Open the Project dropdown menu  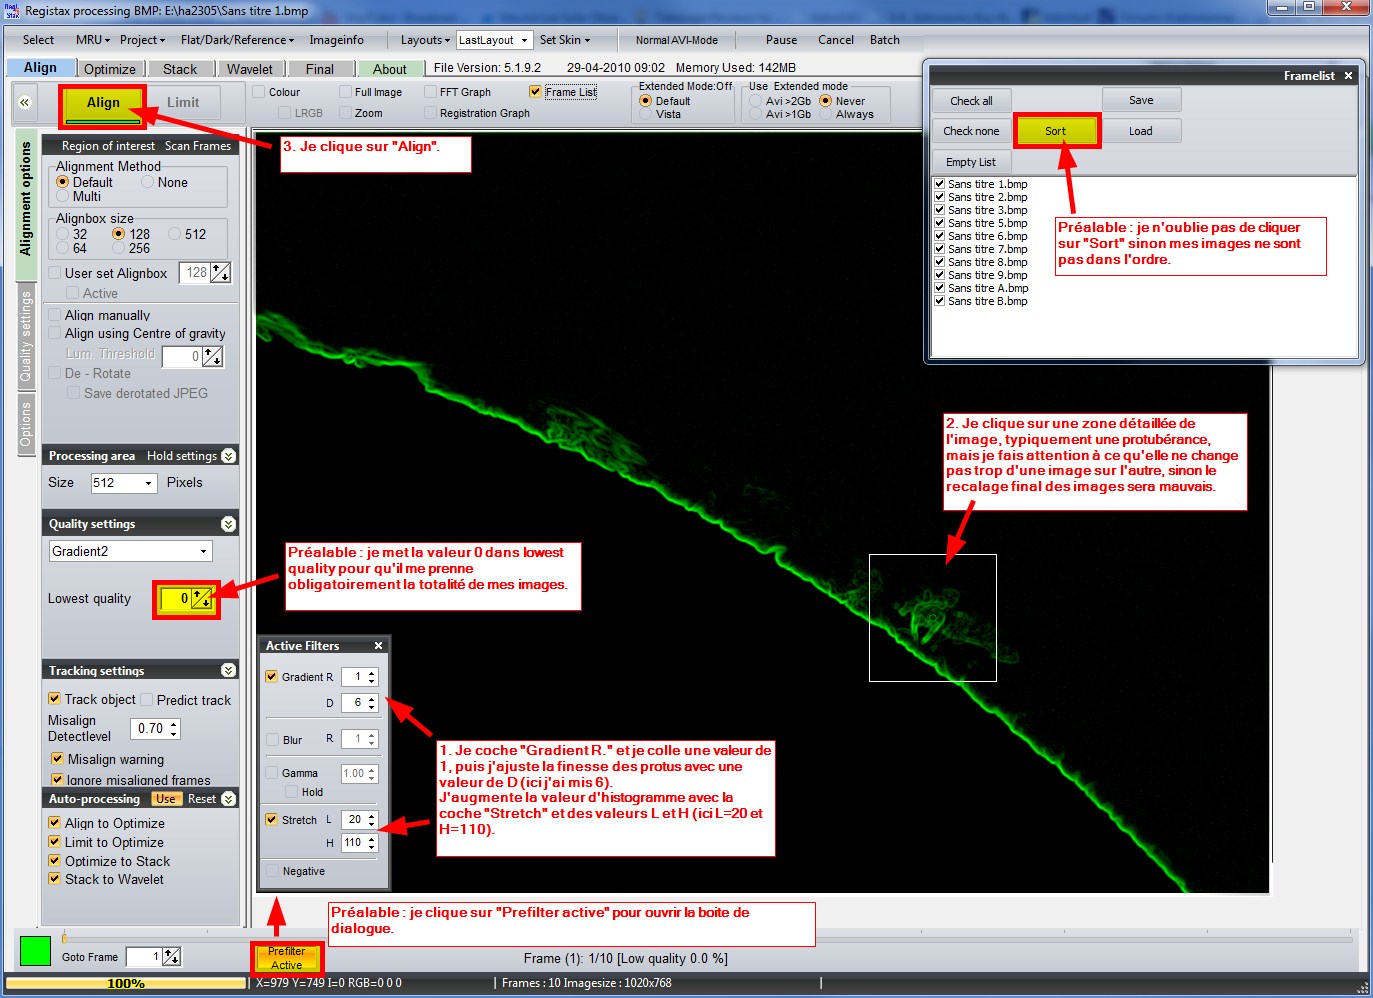point(142,40)
